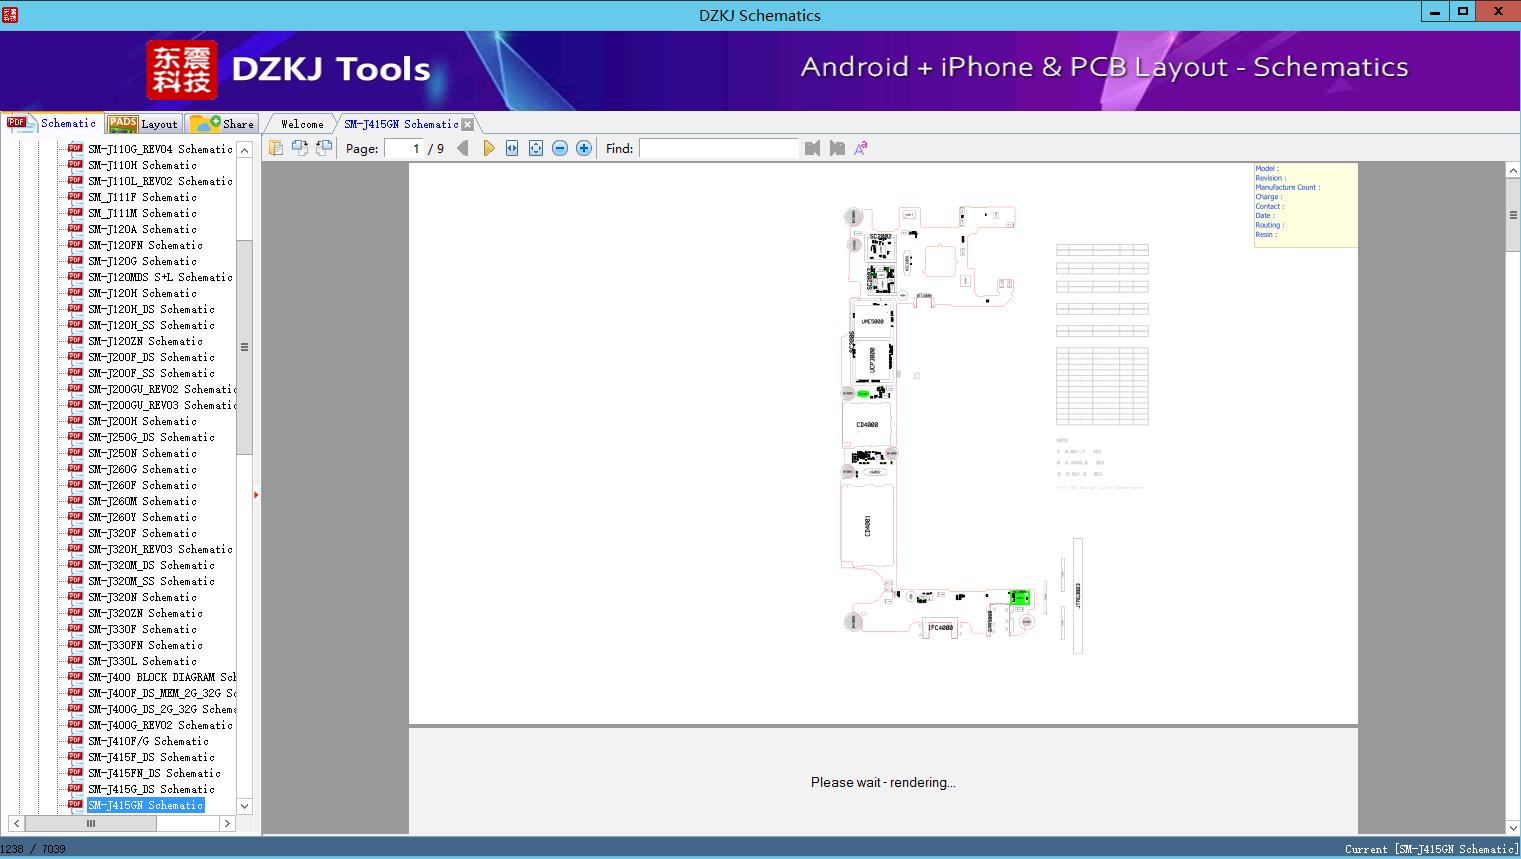Viewport: 1521px width, 859px height.
Task: Toggle match case search icon
Action: (860, 148)
